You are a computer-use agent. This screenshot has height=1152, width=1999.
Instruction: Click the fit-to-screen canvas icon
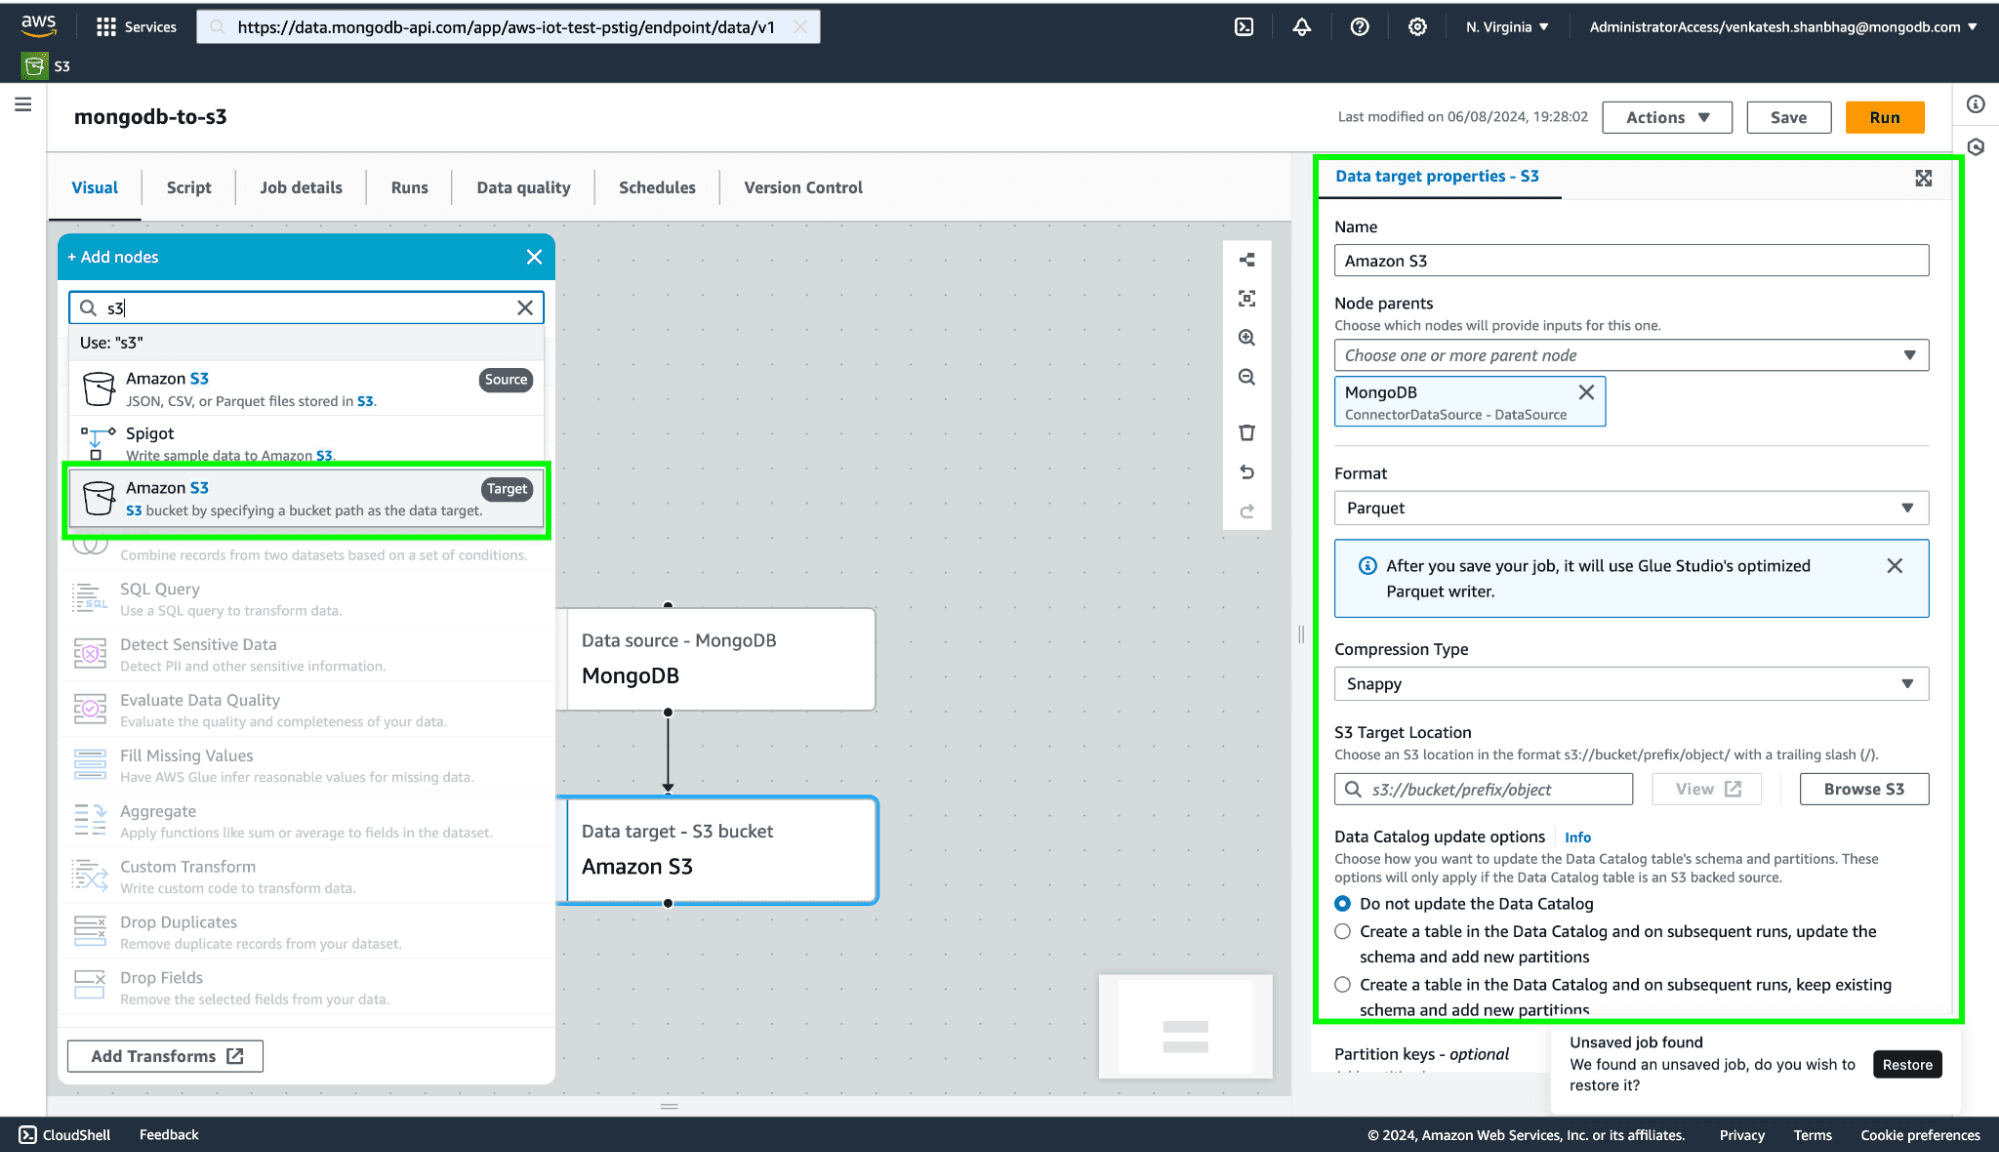tap(1246, 298)
